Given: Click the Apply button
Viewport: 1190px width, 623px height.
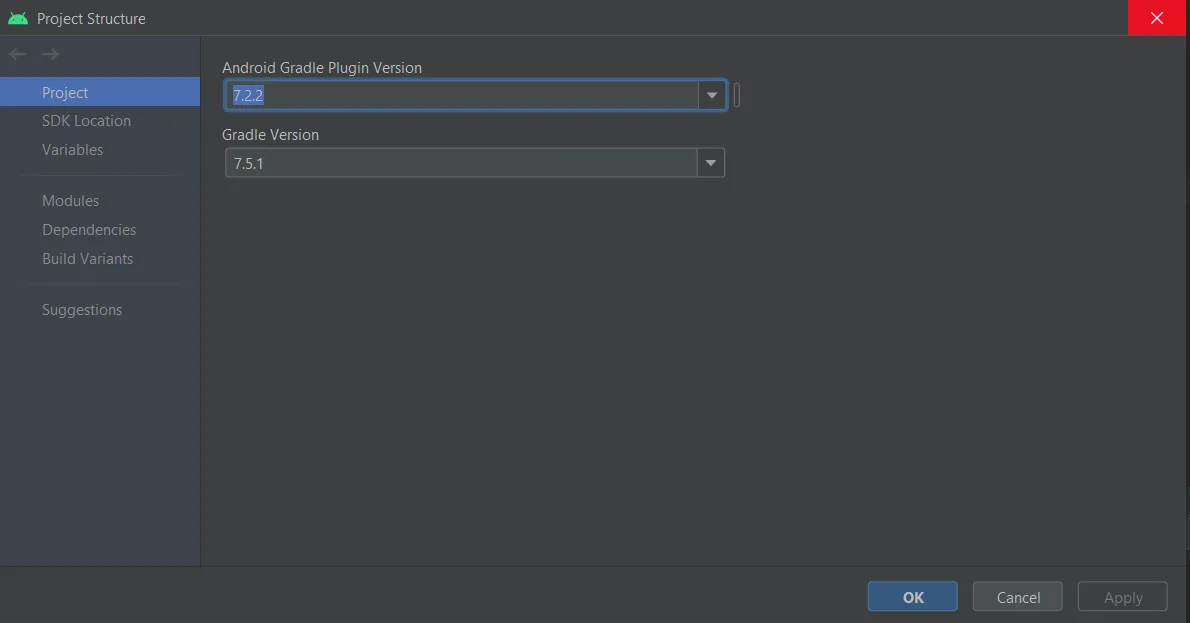Looking at the screenshot, I should pos(1122,597).
